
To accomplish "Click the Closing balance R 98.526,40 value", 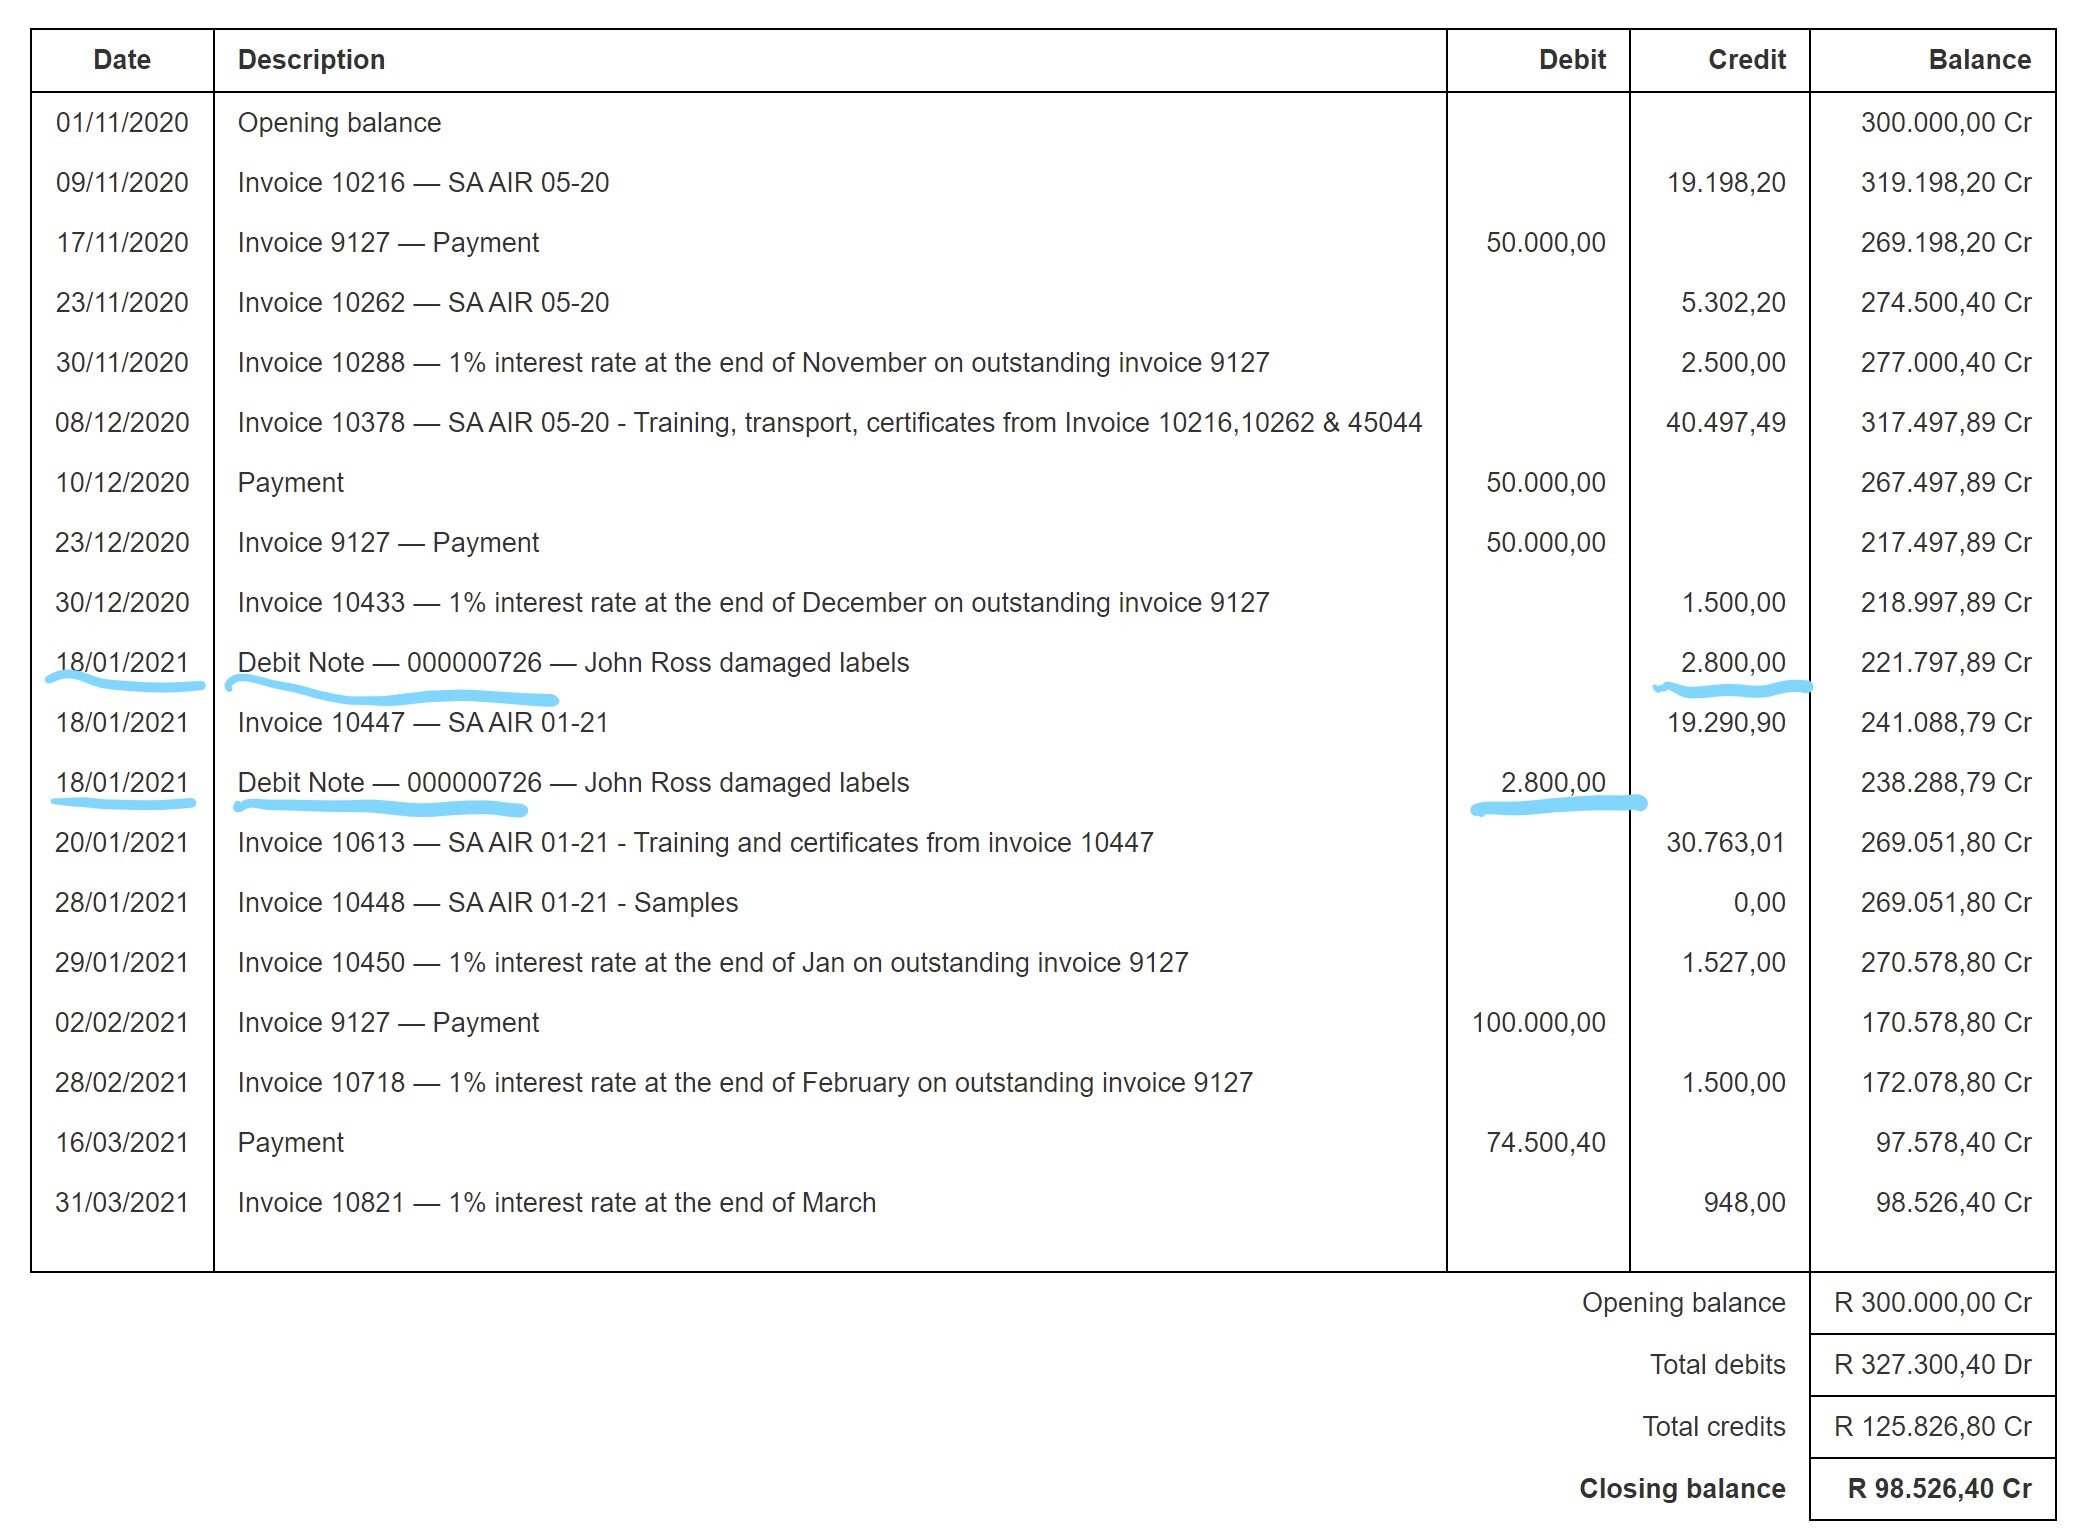I will tap(1938, 1489).
